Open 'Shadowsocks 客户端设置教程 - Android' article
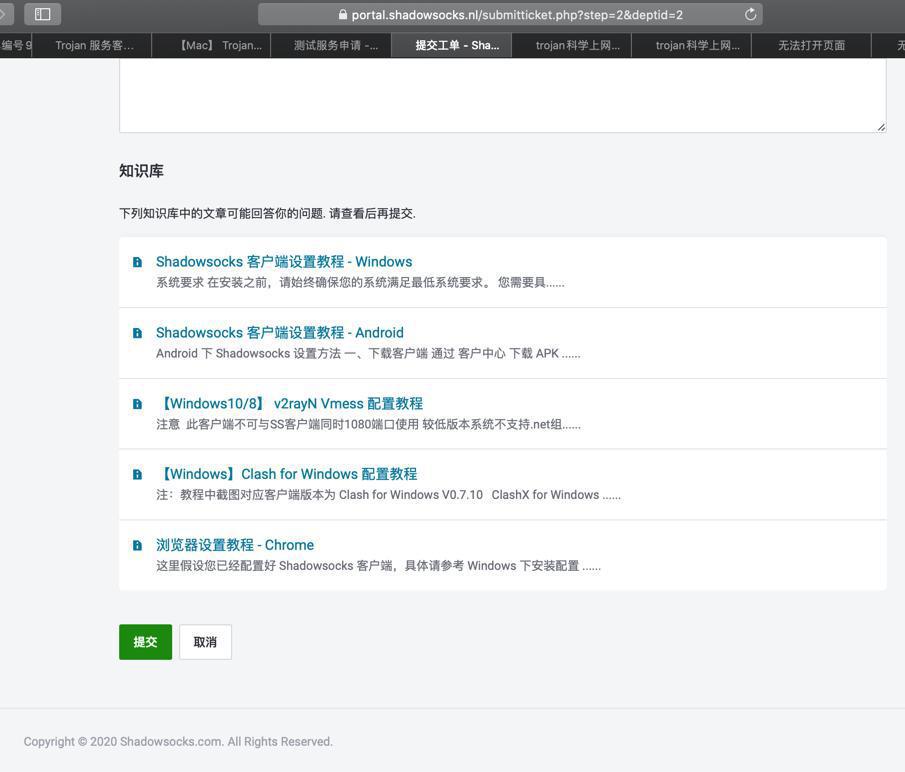The image size is (905, 772). point(279,333)
